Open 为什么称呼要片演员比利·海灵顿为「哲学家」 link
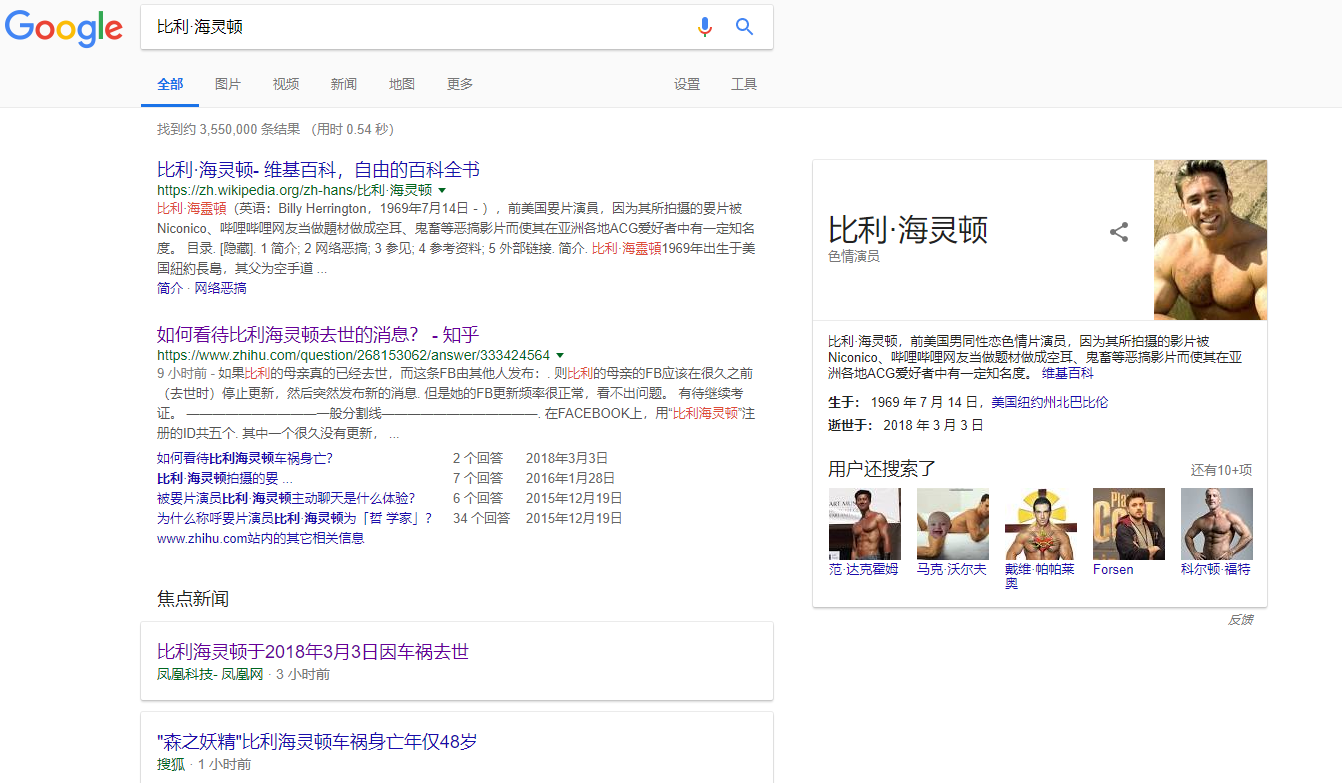Viewport: 1342px width, 783px height. pyautogui.click(x=295, y=518)
